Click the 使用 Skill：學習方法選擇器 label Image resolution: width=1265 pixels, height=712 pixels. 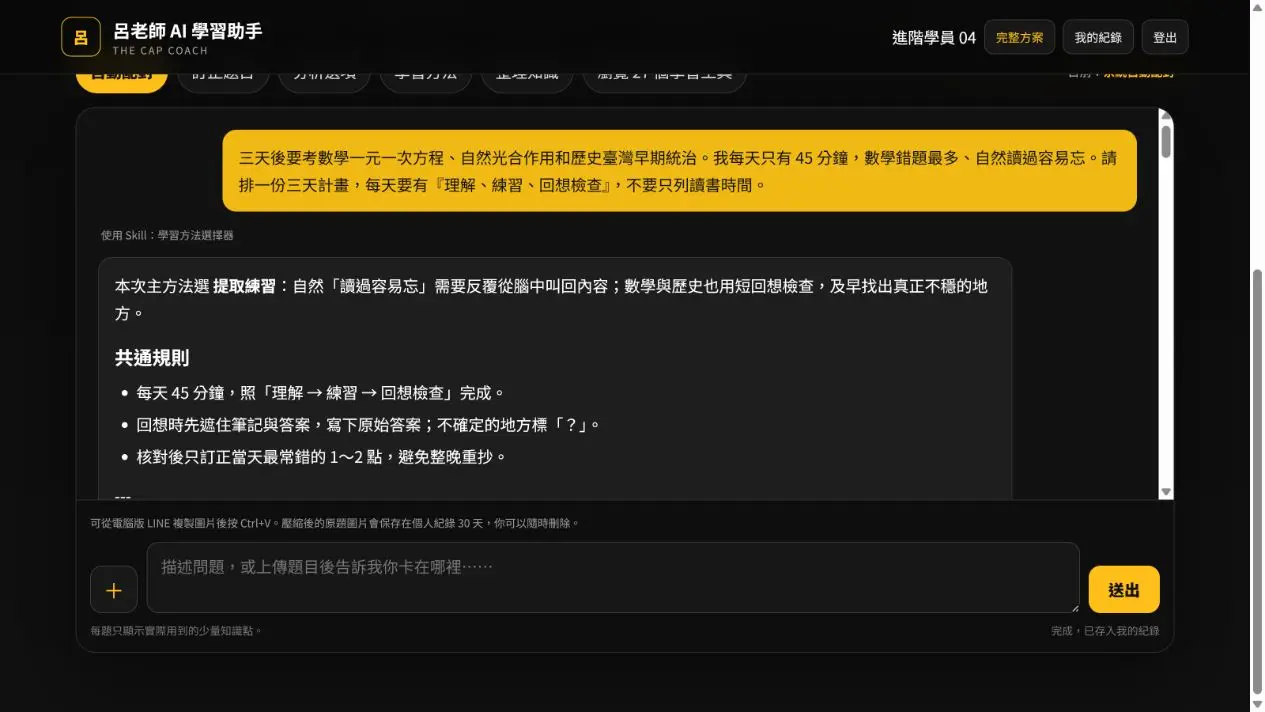point(167,235)
